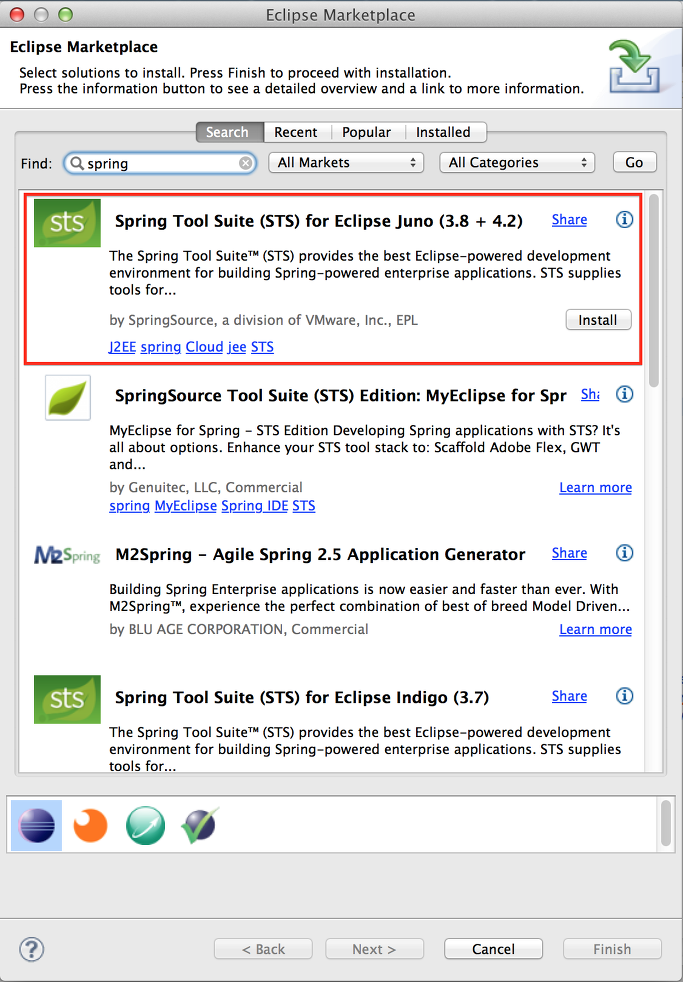
Task: Click the Marketplace install arrow icon in header
Action: [634, 66]
